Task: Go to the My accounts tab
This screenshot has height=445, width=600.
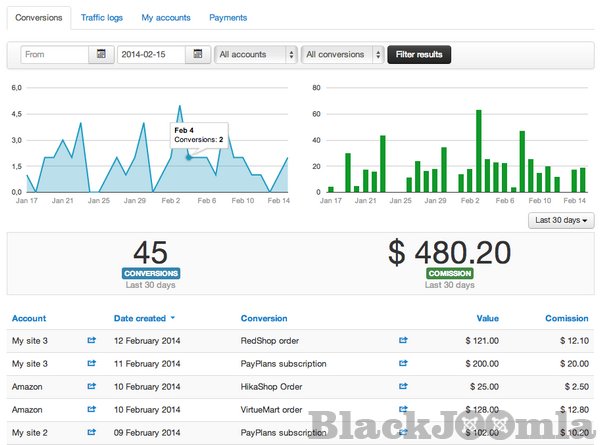Action: pyautogui.click(x=166, y=18)
